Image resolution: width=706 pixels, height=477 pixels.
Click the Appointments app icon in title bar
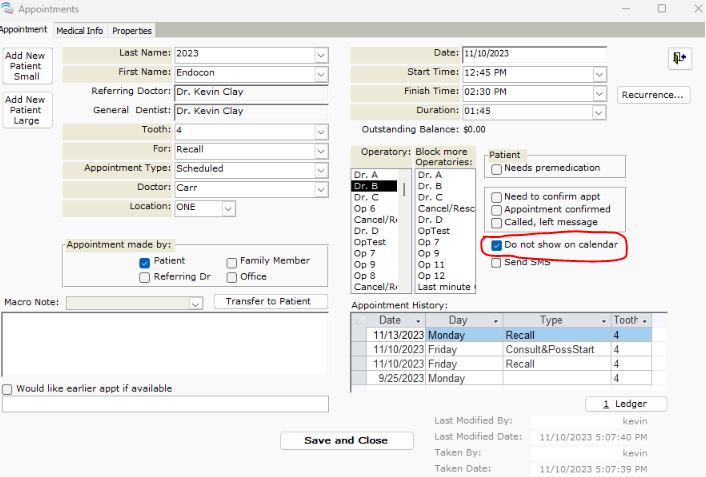[9, 9]
